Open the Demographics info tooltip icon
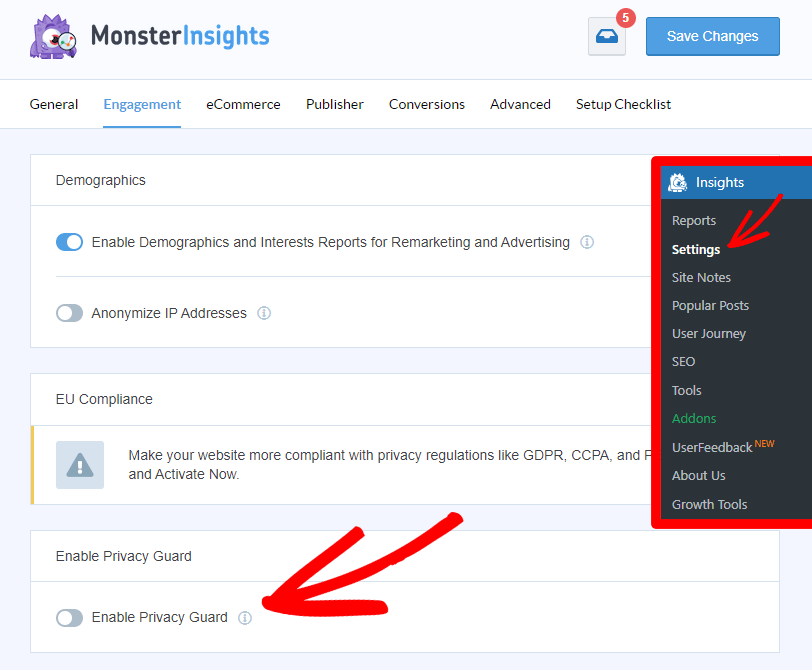The image size is (812, 670). 587,242
